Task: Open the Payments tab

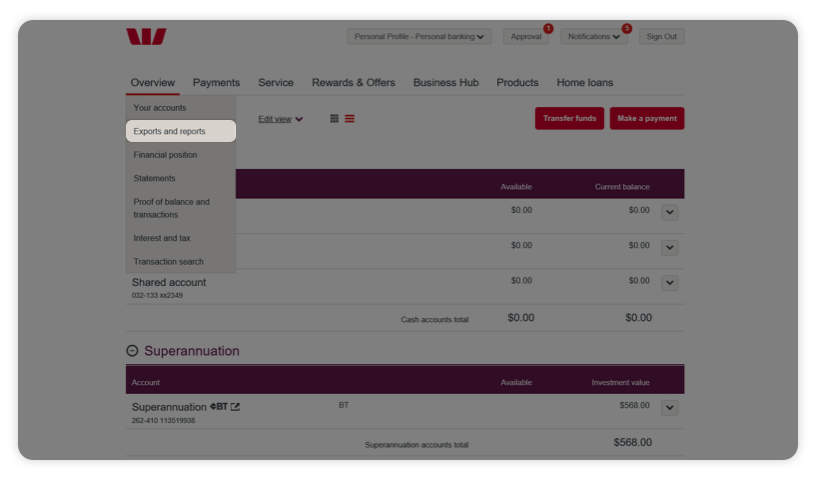Action: 216,83
